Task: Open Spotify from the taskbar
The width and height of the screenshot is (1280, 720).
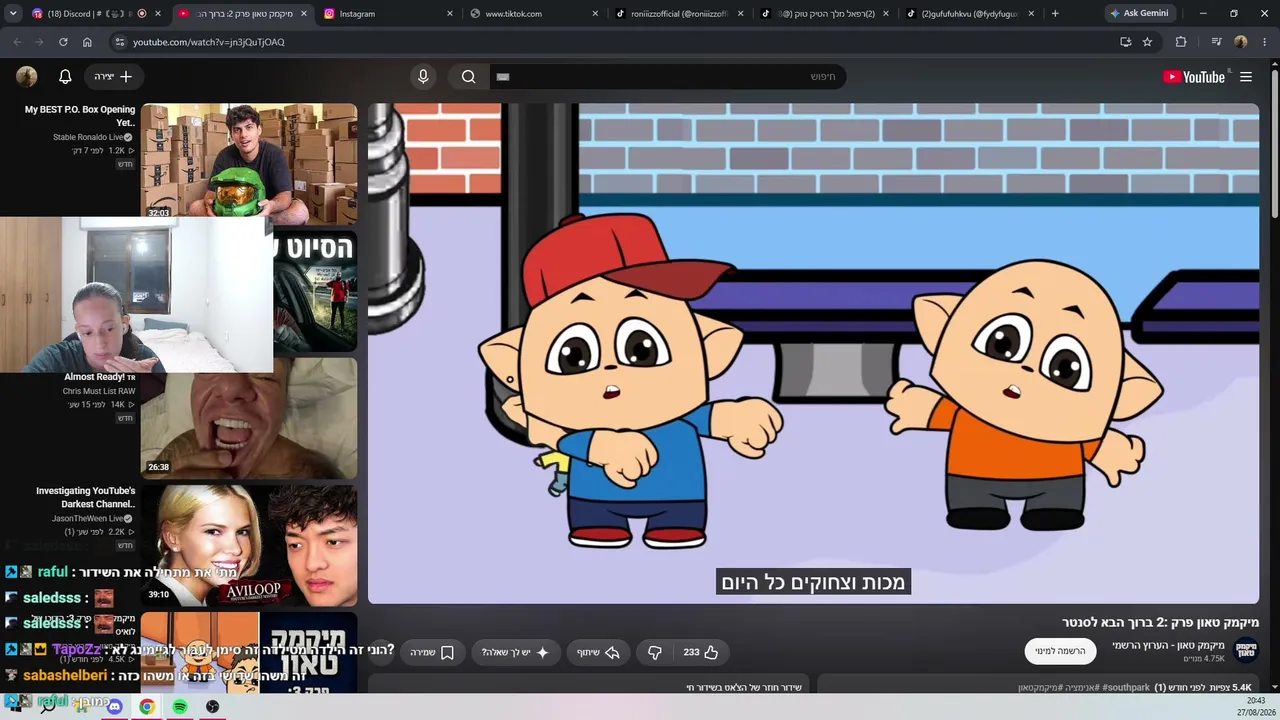Action: [x=180, y=707]
